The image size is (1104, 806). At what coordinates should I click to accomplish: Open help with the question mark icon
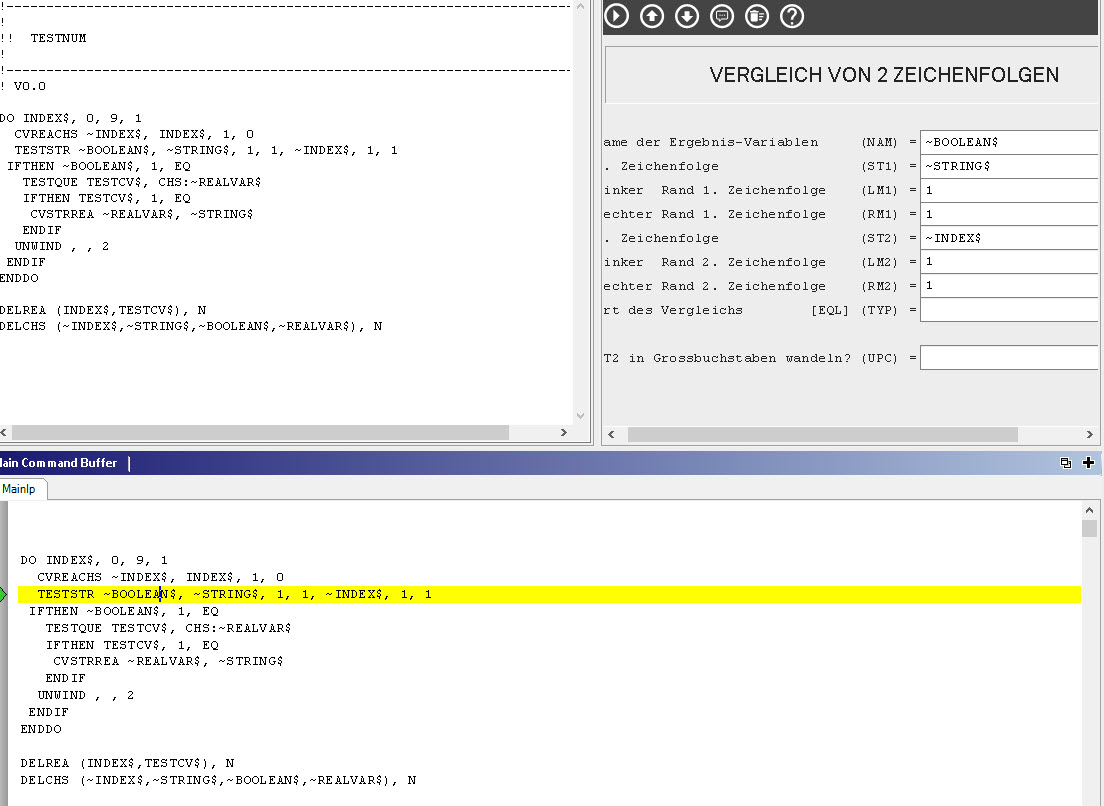792,16
